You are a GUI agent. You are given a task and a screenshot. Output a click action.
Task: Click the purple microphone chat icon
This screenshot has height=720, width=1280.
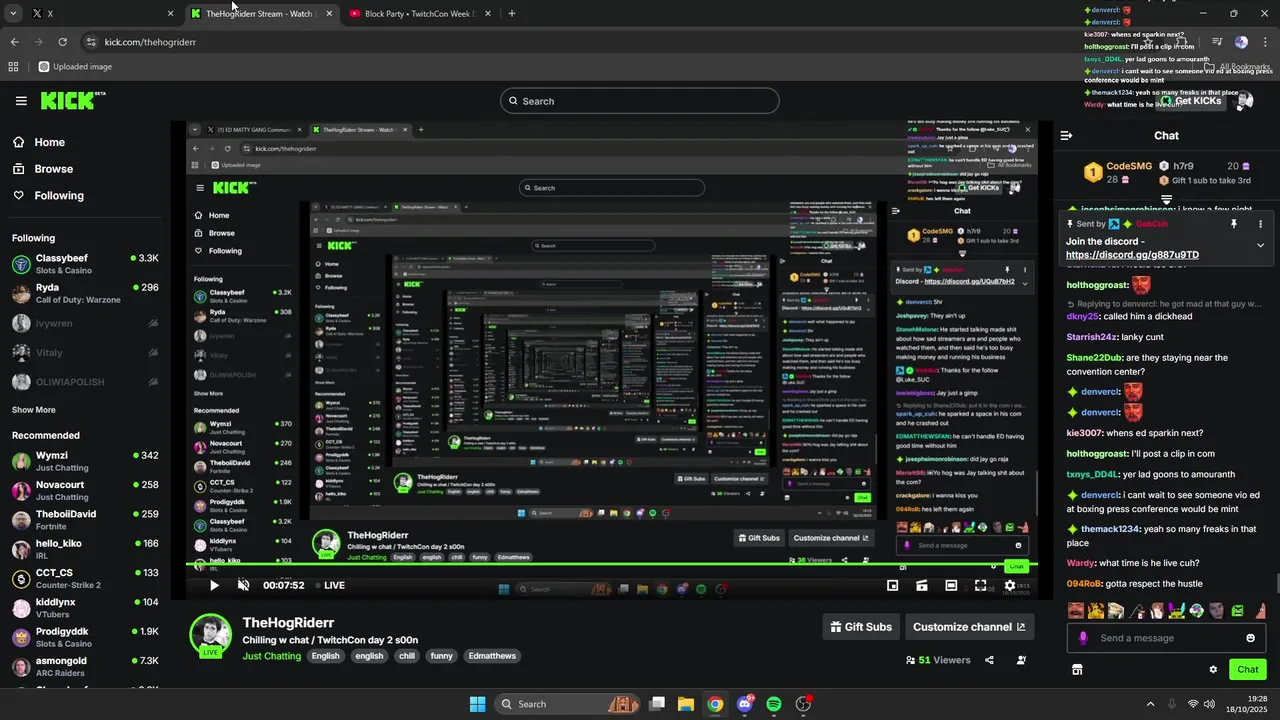[x=1083, y=638]
